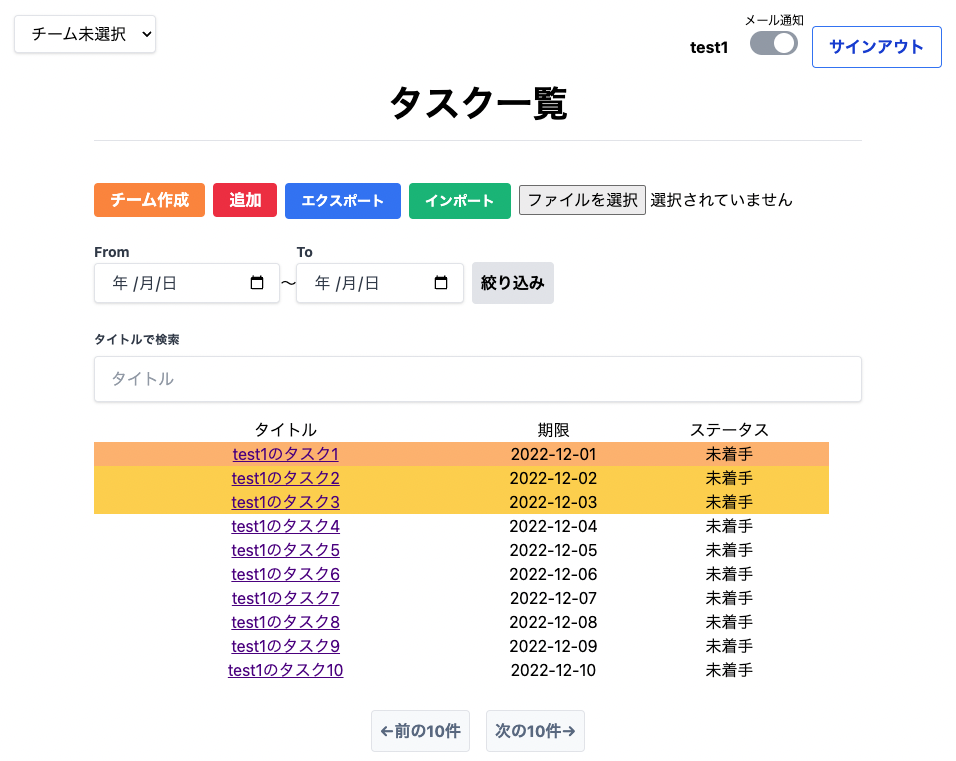
Task: Click the test1 username label
Action: tap(709, 47)
